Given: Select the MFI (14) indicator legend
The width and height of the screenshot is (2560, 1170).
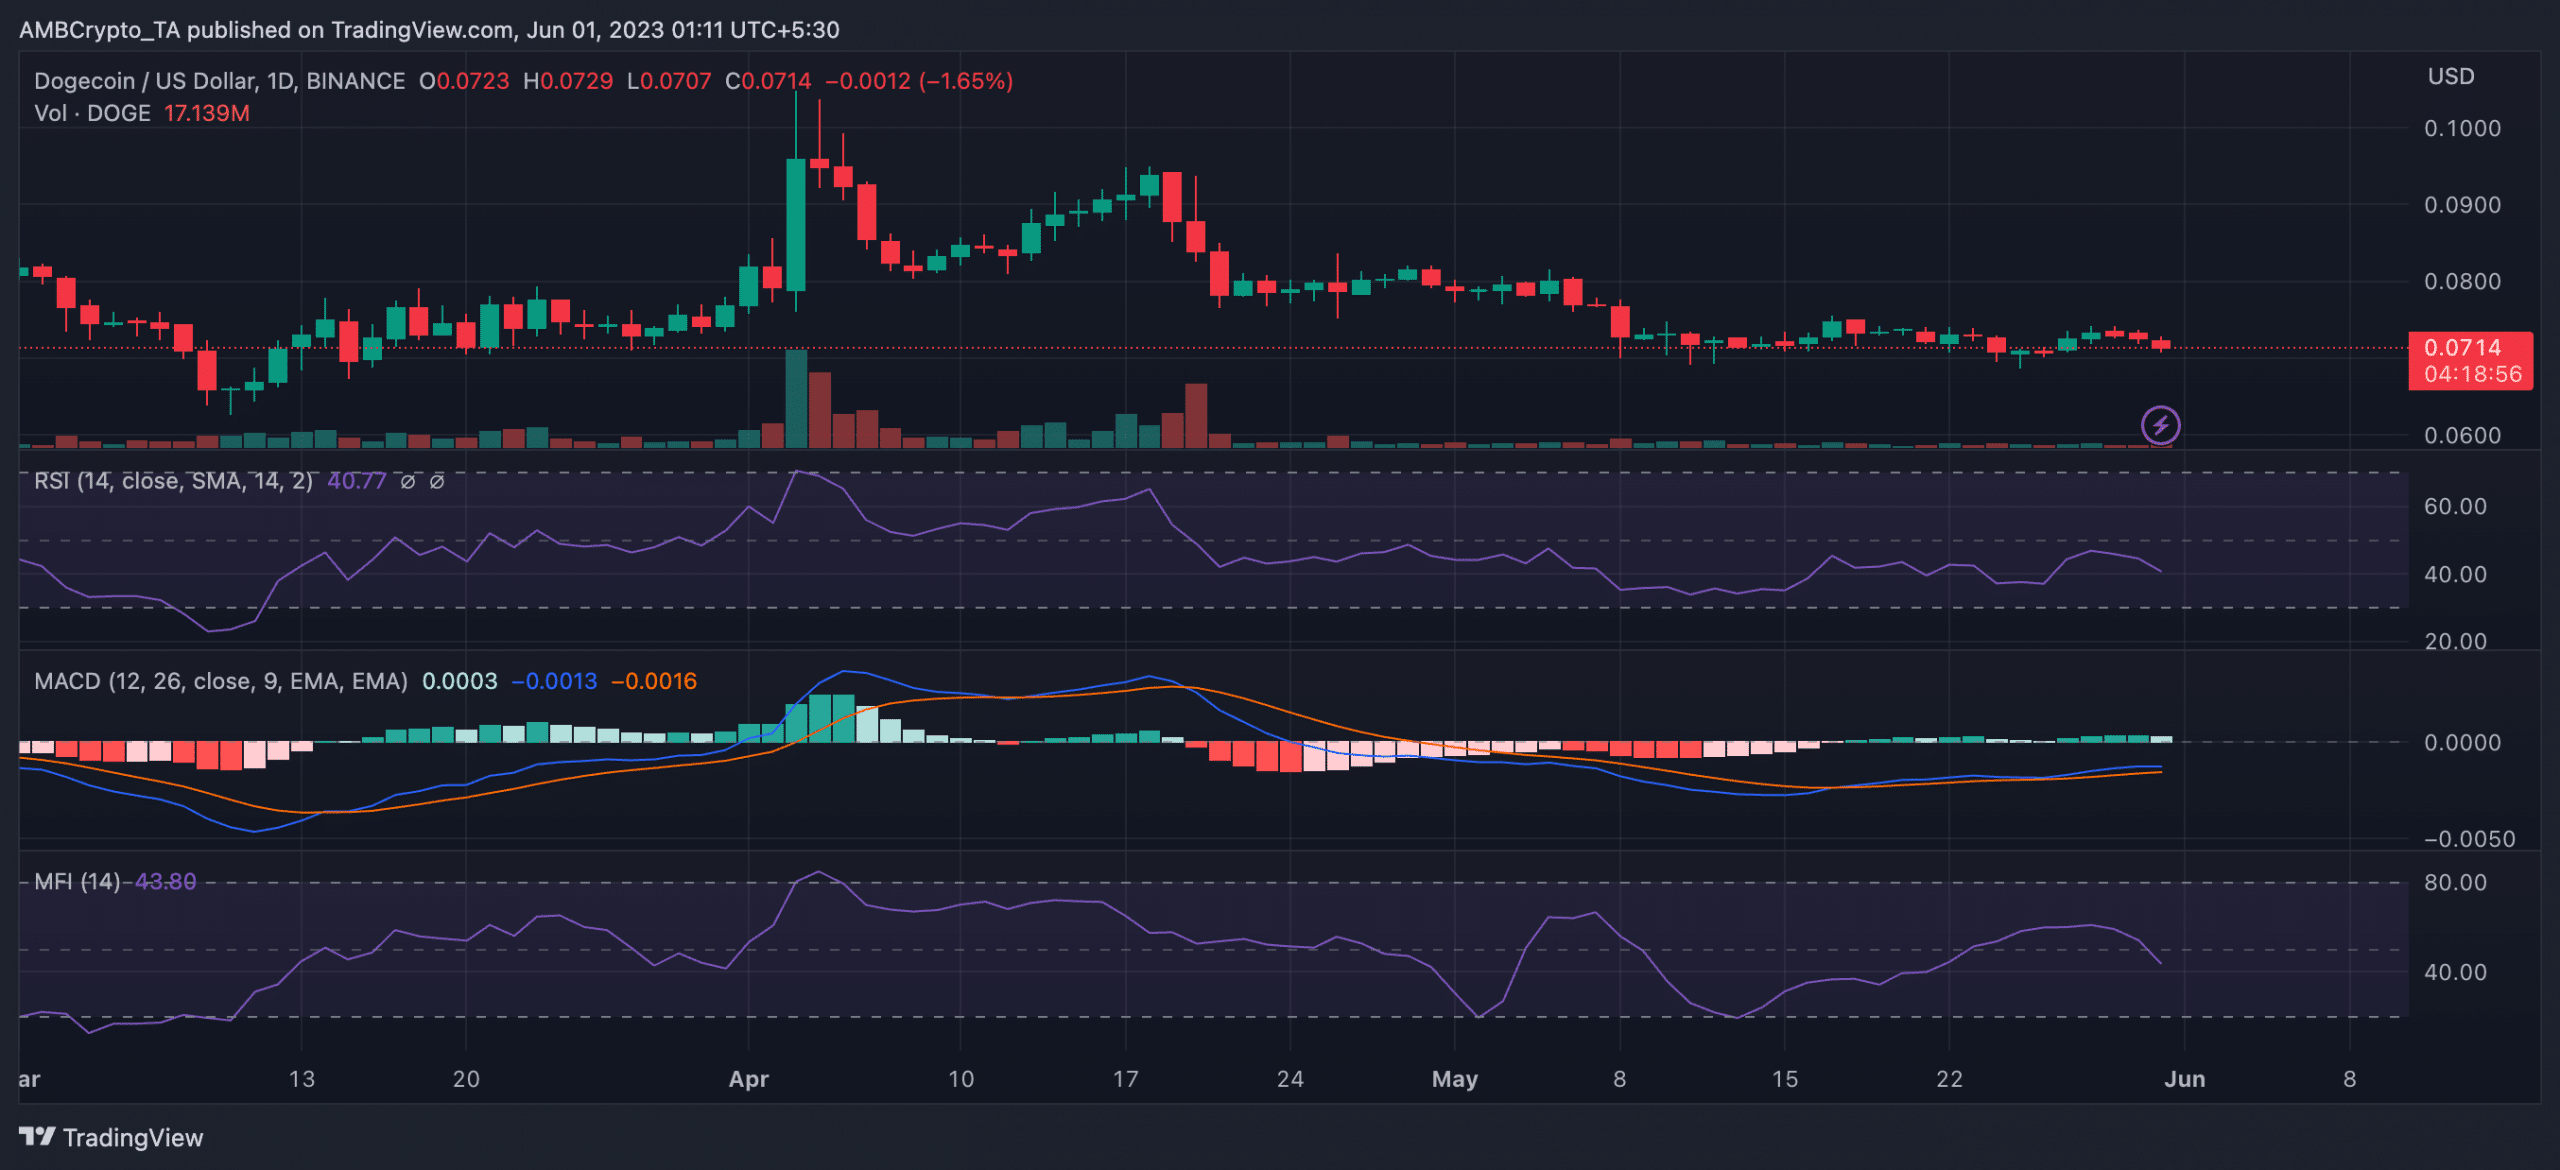Looking at the screenshot, I should (77, 881).
